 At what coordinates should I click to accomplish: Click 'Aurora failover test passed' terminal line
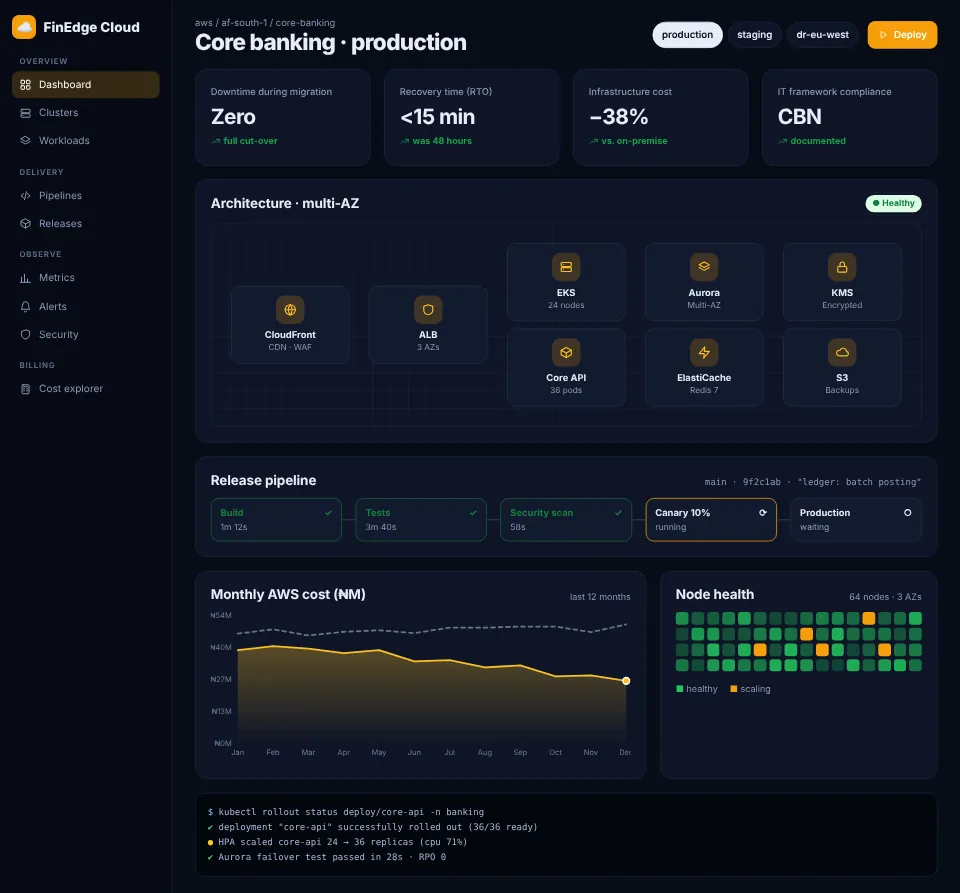click(x=328, y=857)
